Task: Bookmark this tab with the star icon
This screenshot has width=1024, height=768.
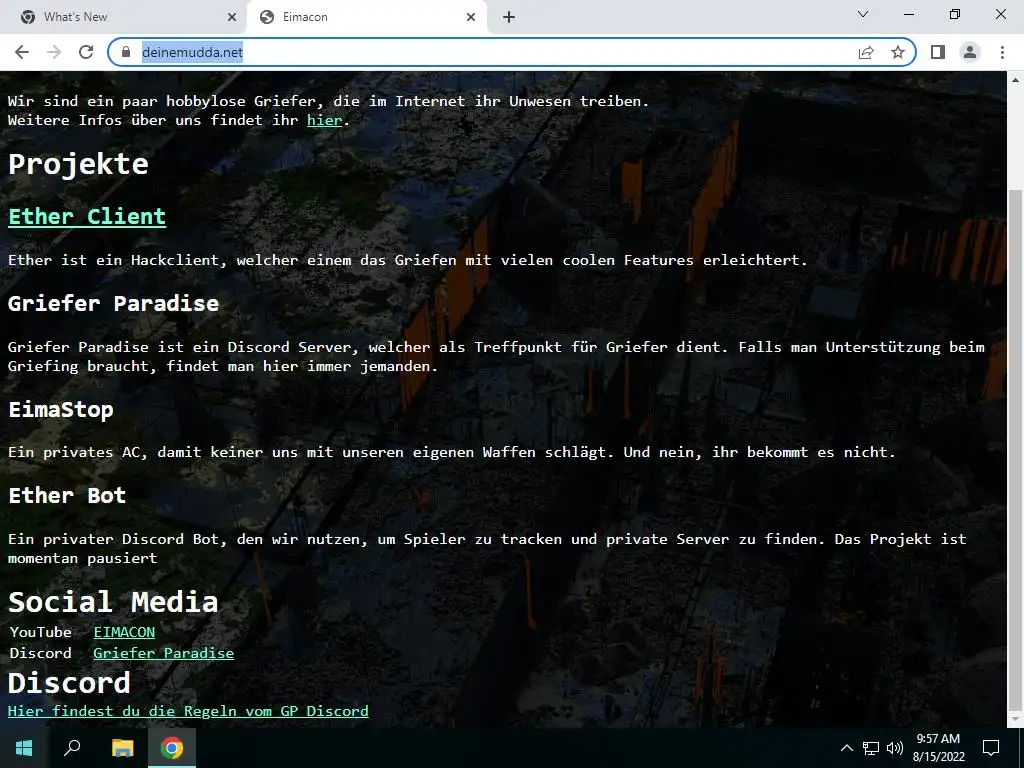Action: 898,52
